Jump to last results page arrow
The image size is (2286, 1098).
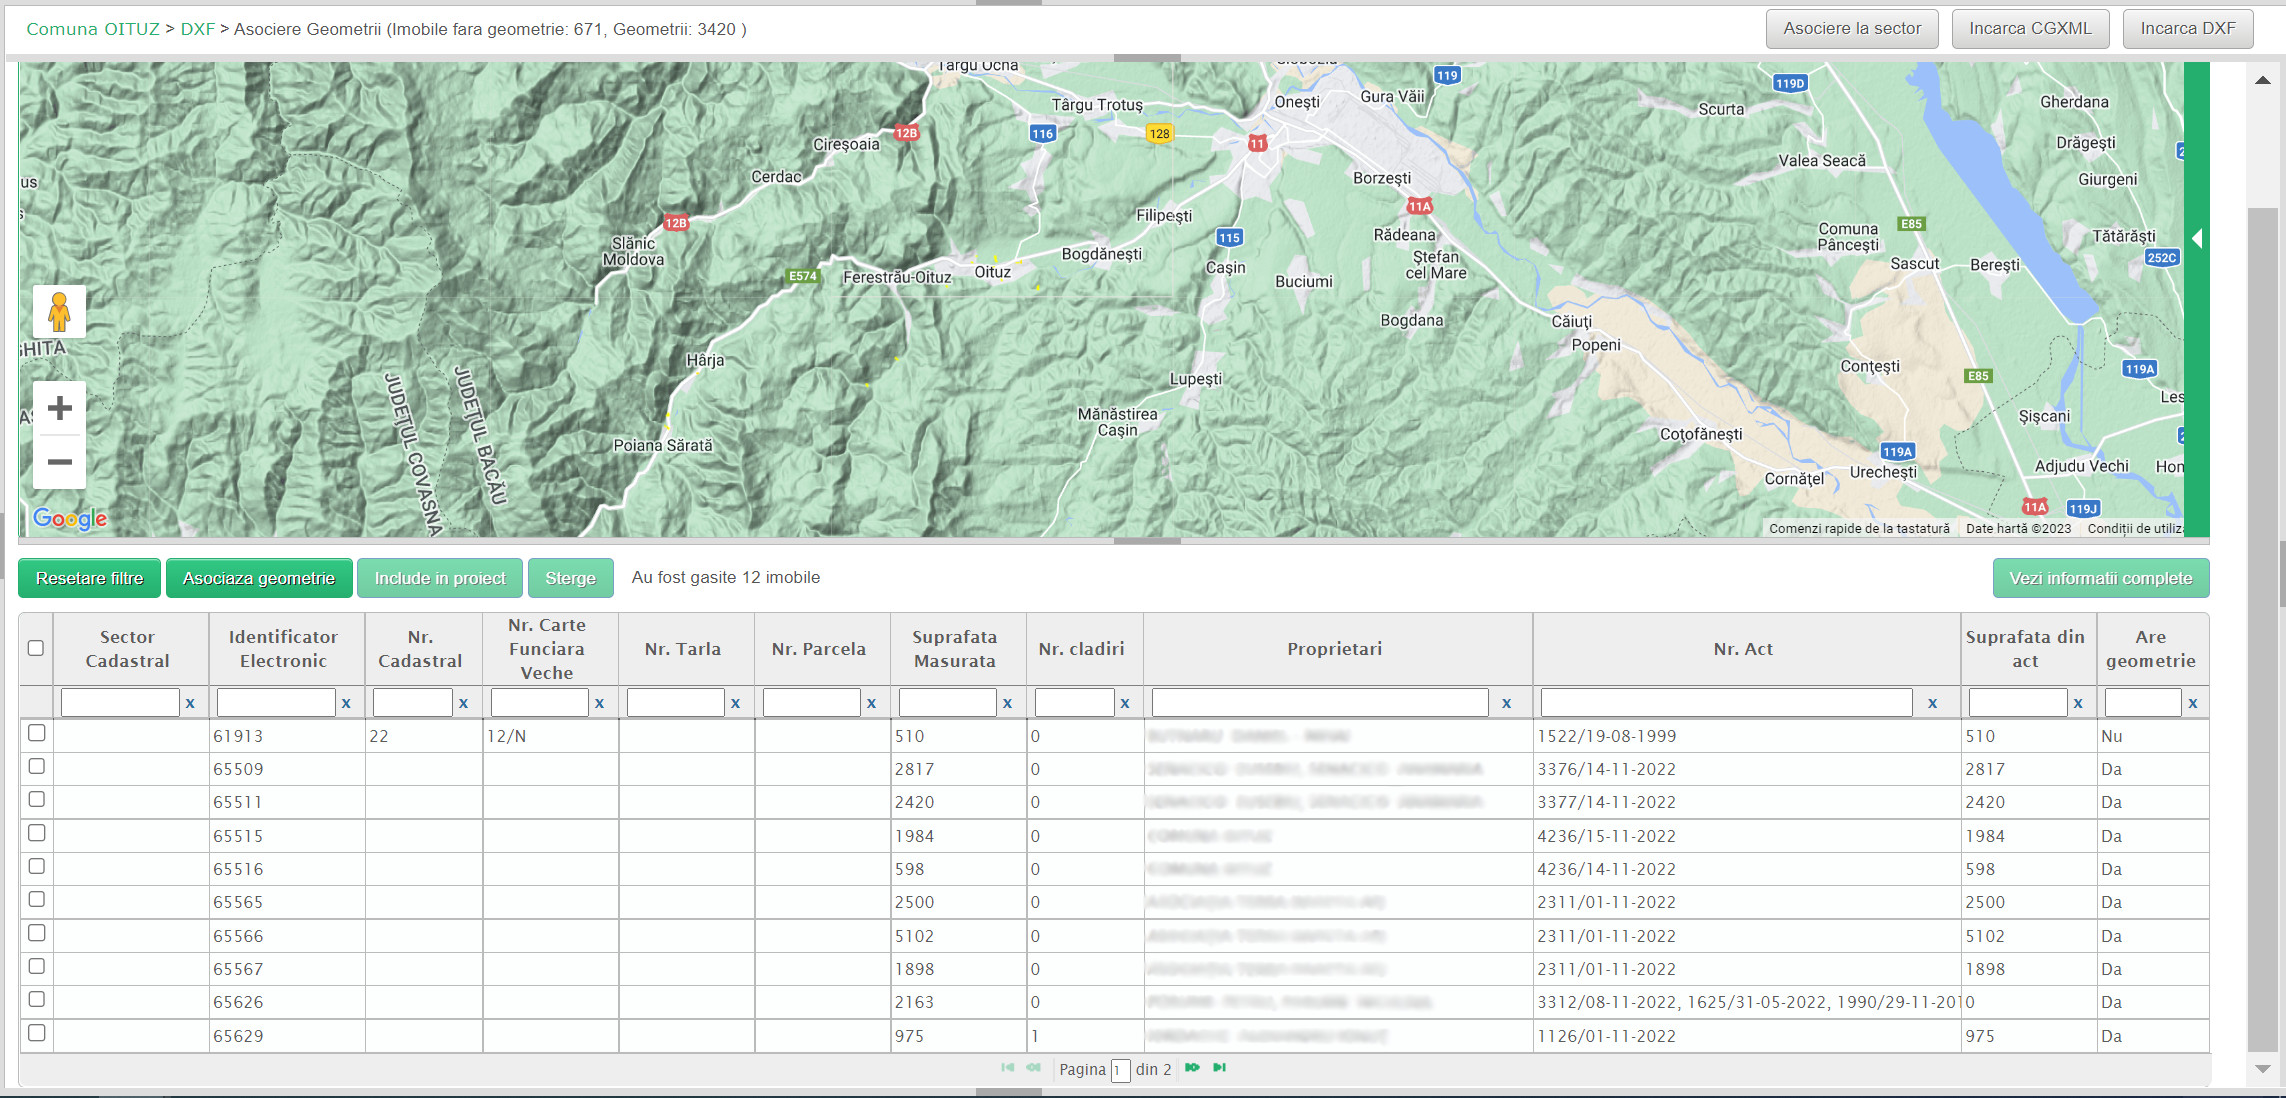pyautogui.click(x=1219, y=1068)
